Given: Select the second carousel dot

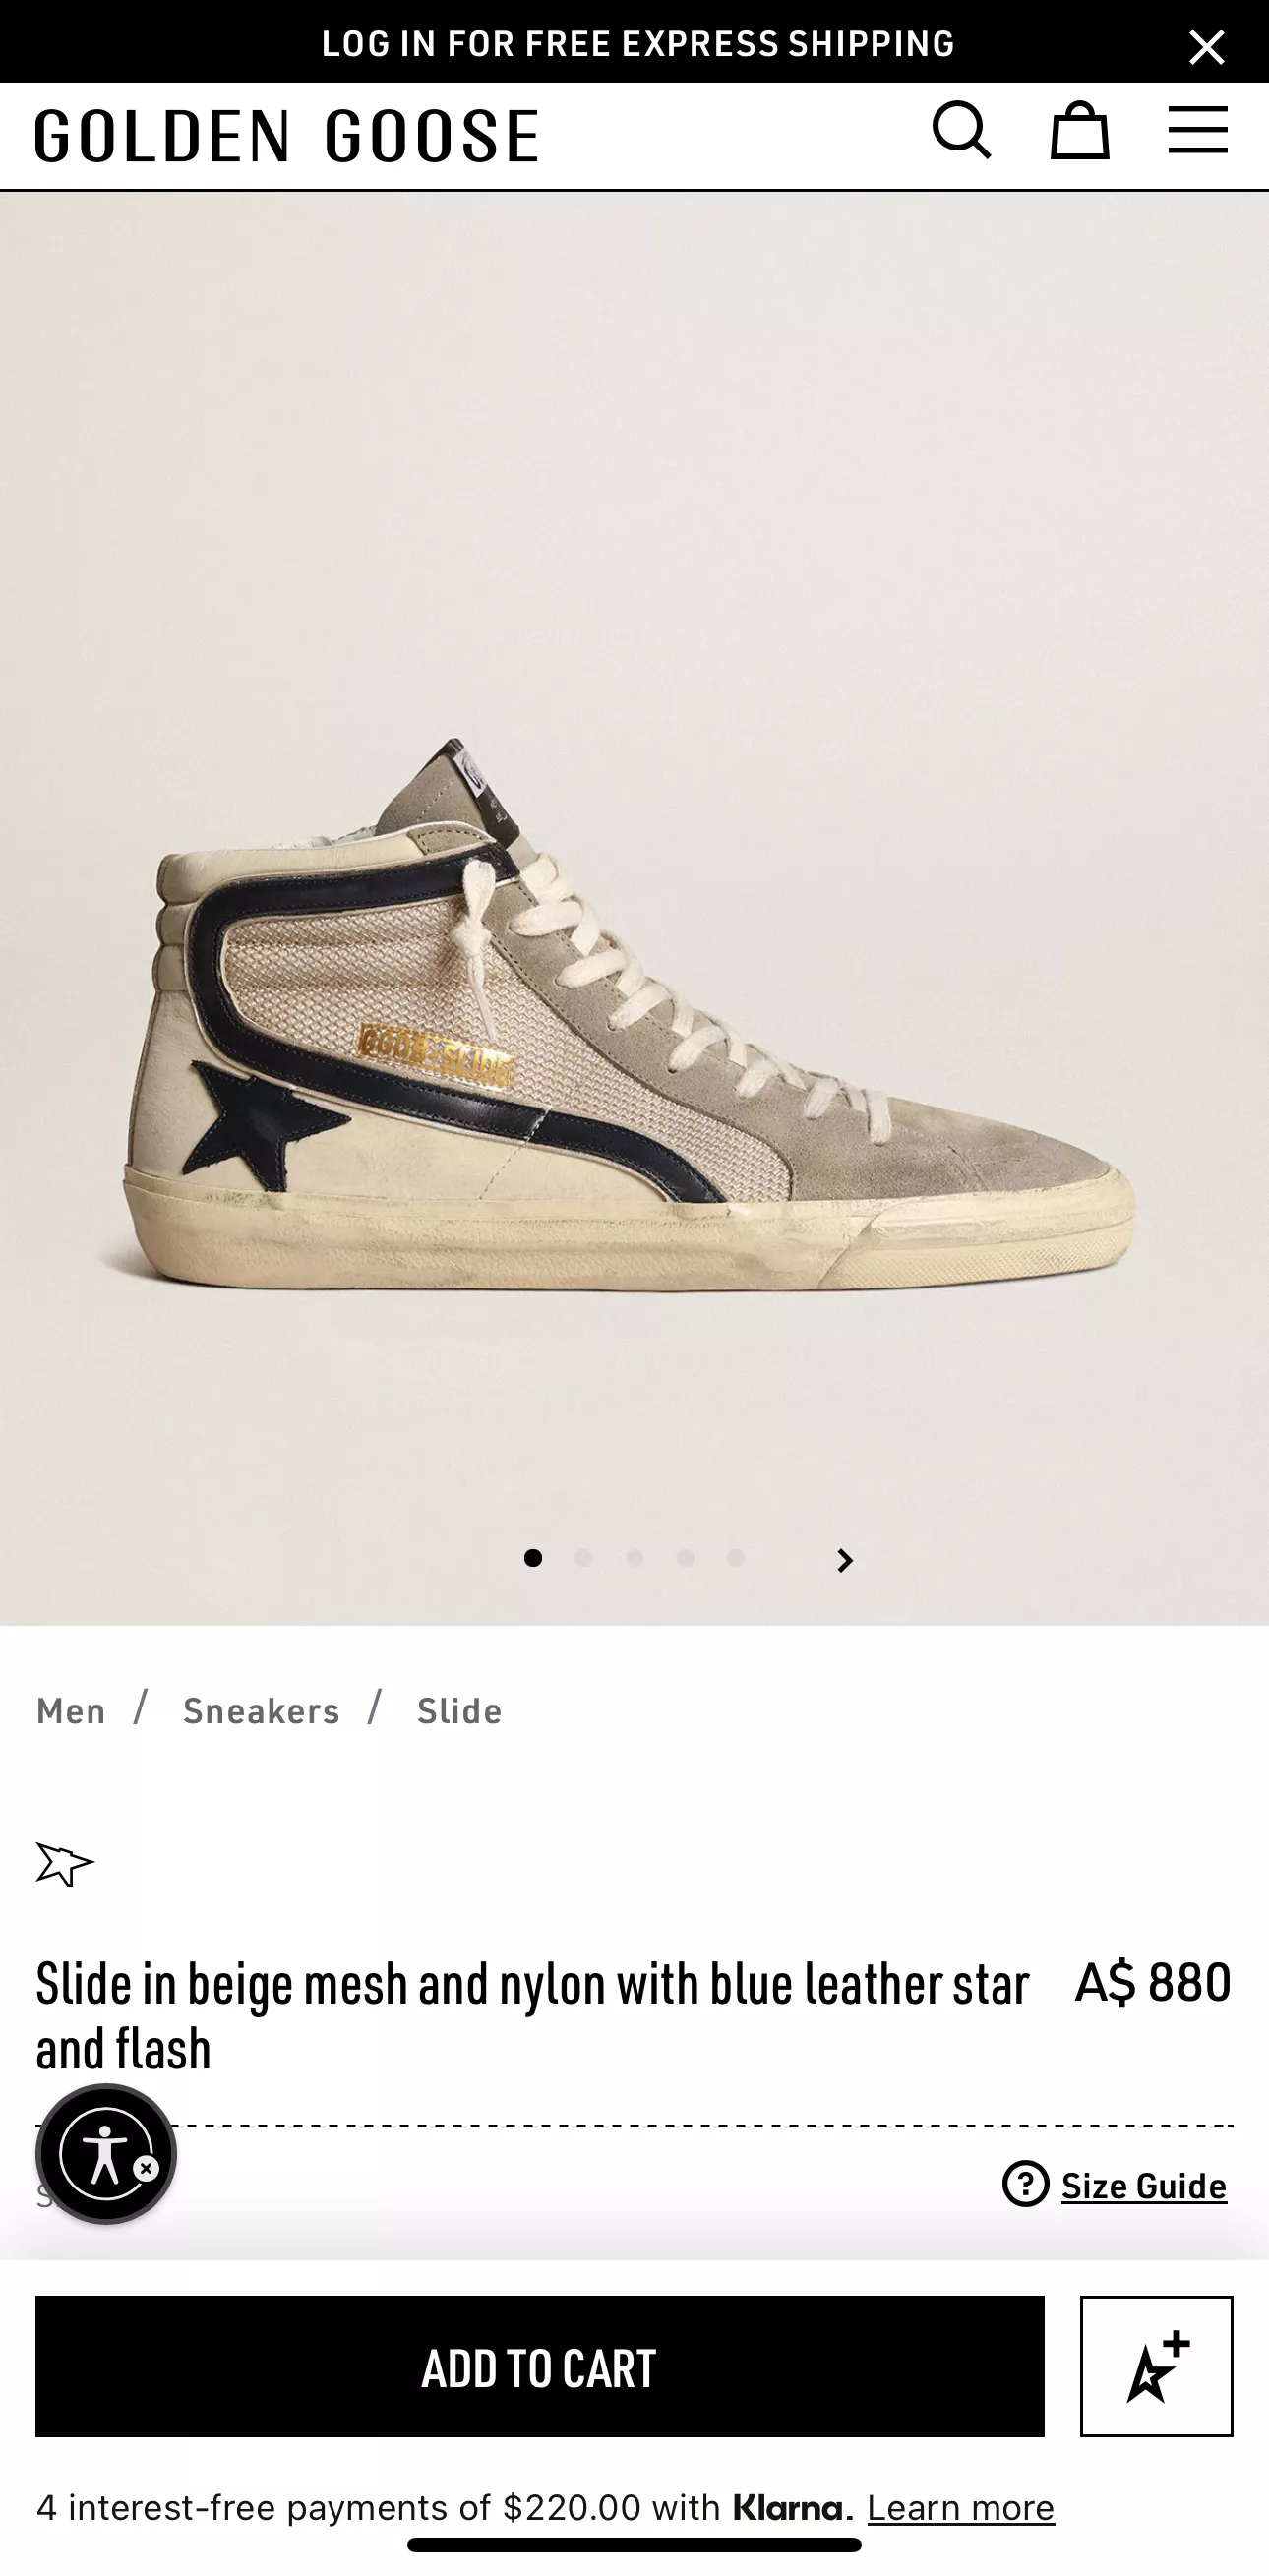Looking at the screenshot, I should [x=584, y=1558].
